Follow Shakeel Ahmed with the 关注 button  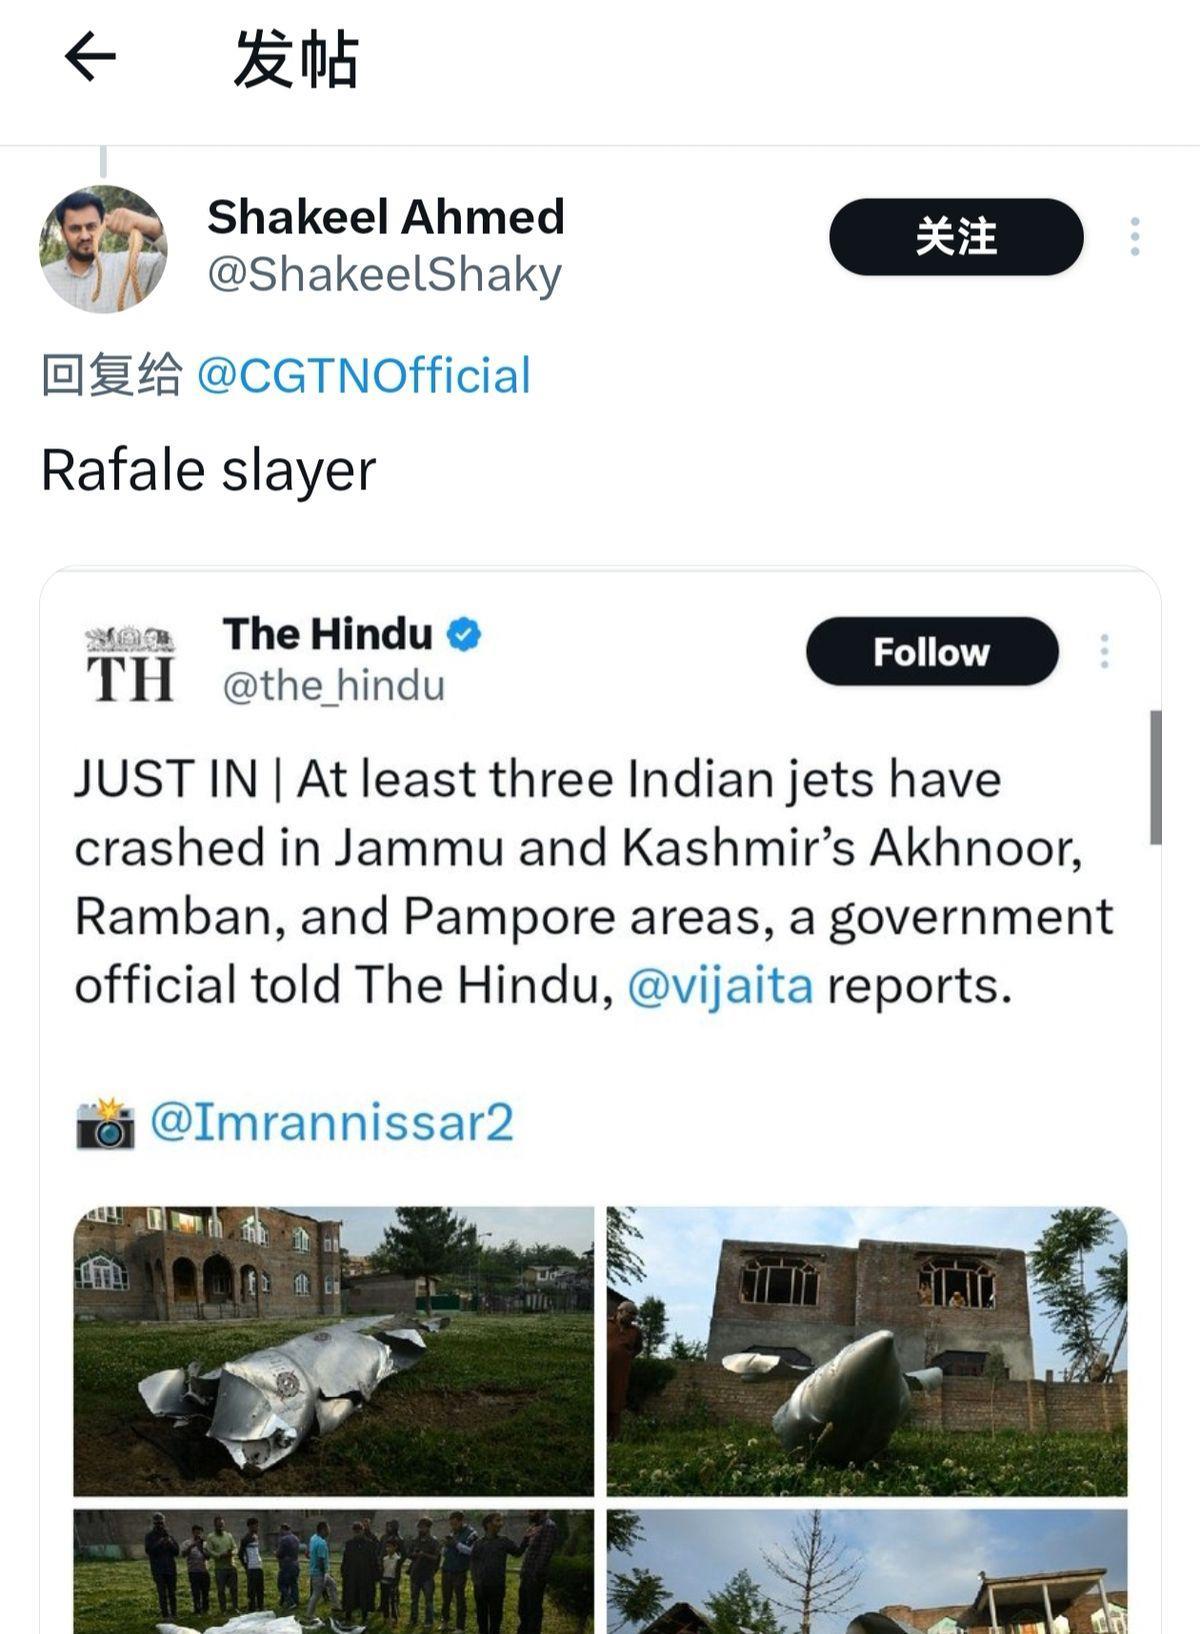click(956, 237)
